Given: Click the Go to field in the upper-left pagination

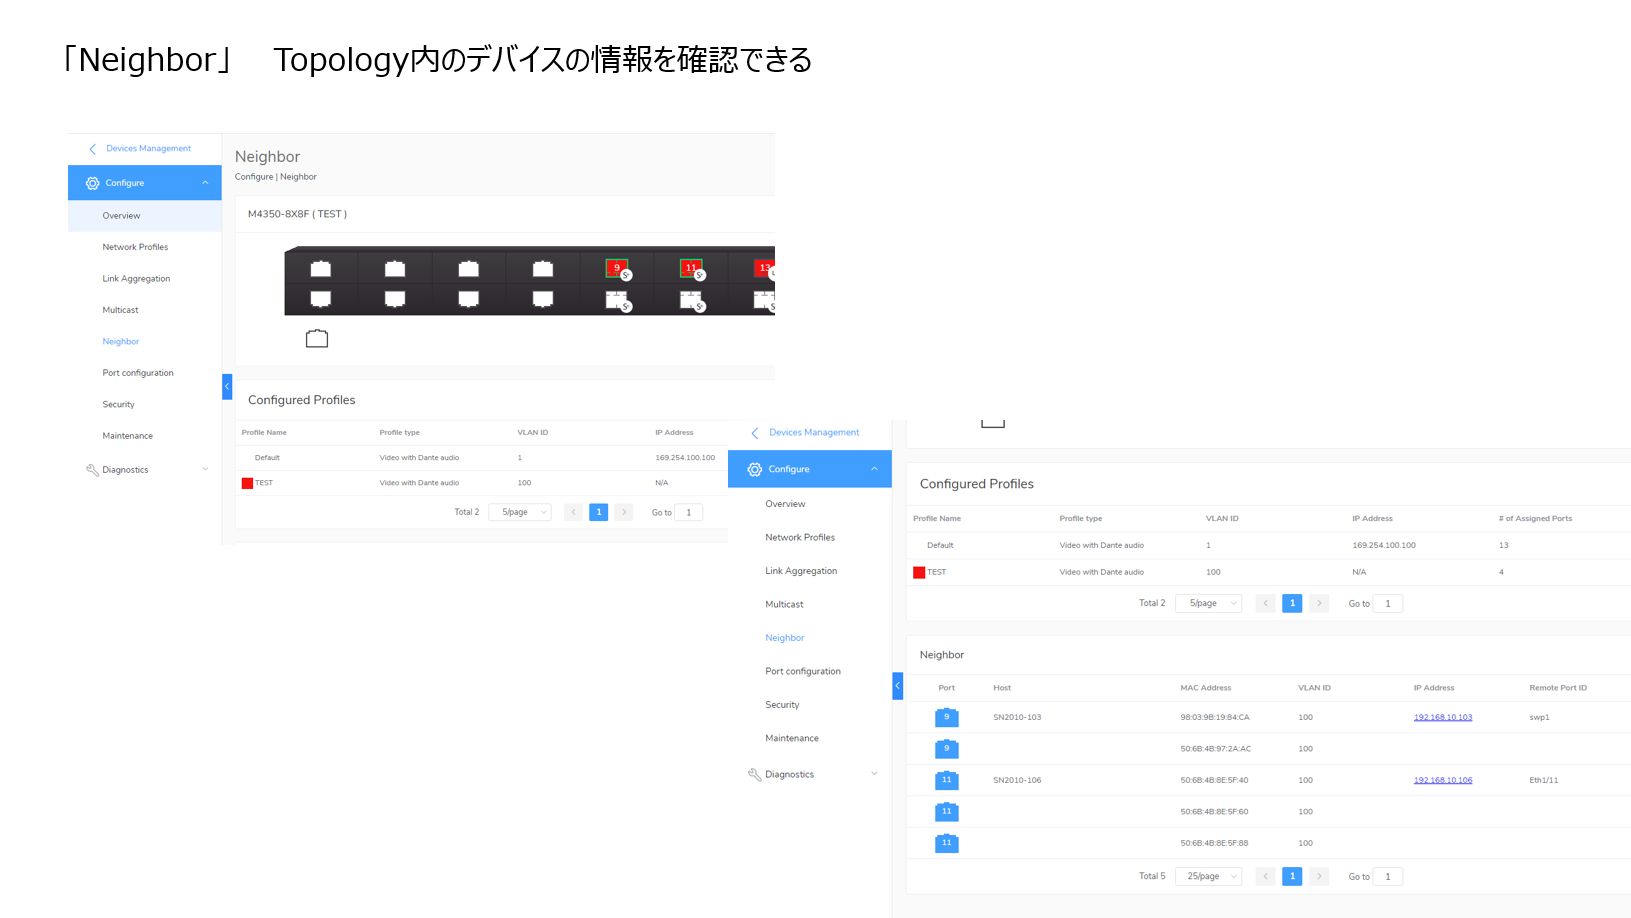Looking at the screenshot, I should click(x=689, y=512).
